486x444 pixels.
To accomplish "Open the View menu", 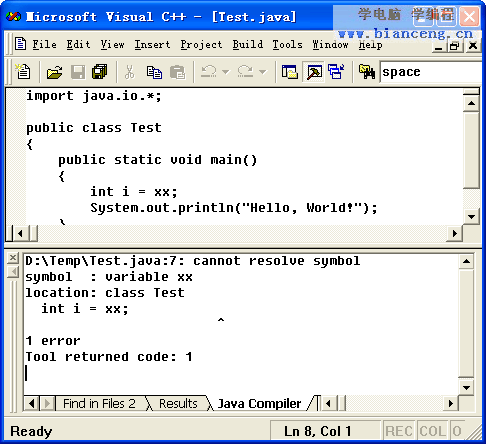I will coord(113,44).
